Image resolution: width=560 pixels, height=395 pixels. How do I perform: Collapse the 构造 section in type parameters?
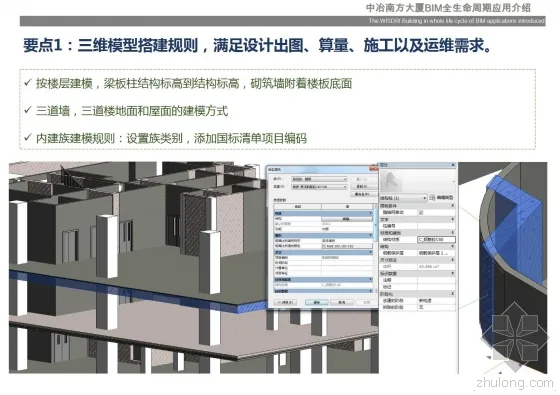[x=370, y=213]
